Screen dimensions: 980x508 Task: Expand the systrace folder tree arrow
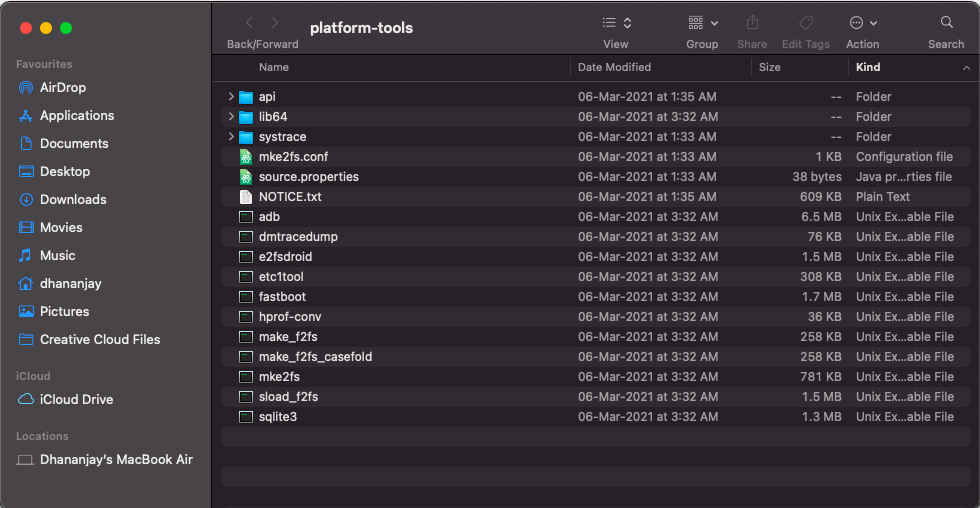coord(231,137)
